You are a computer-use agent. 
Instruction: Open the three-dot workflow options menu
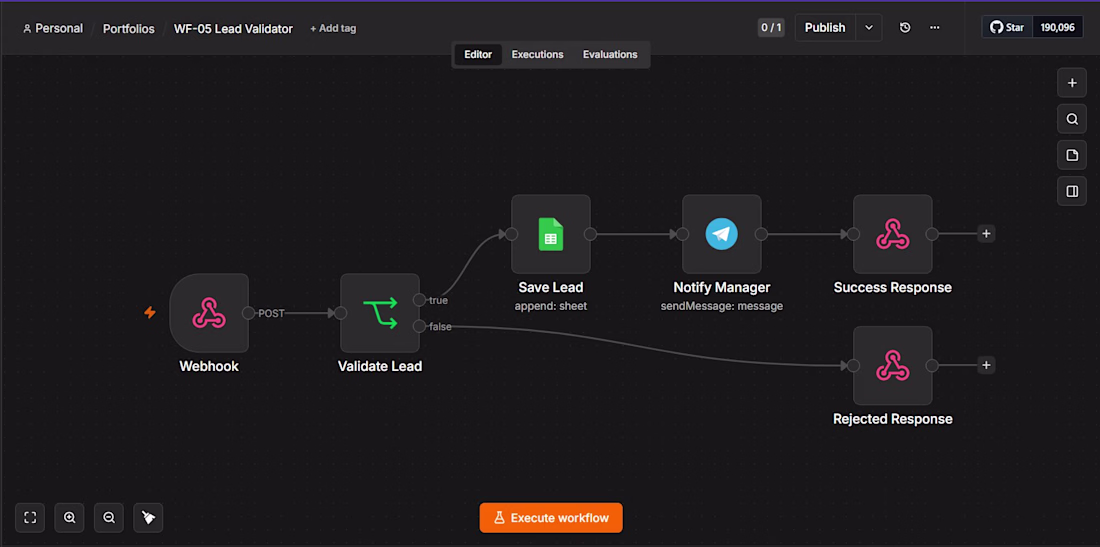(x=934, y=27)
